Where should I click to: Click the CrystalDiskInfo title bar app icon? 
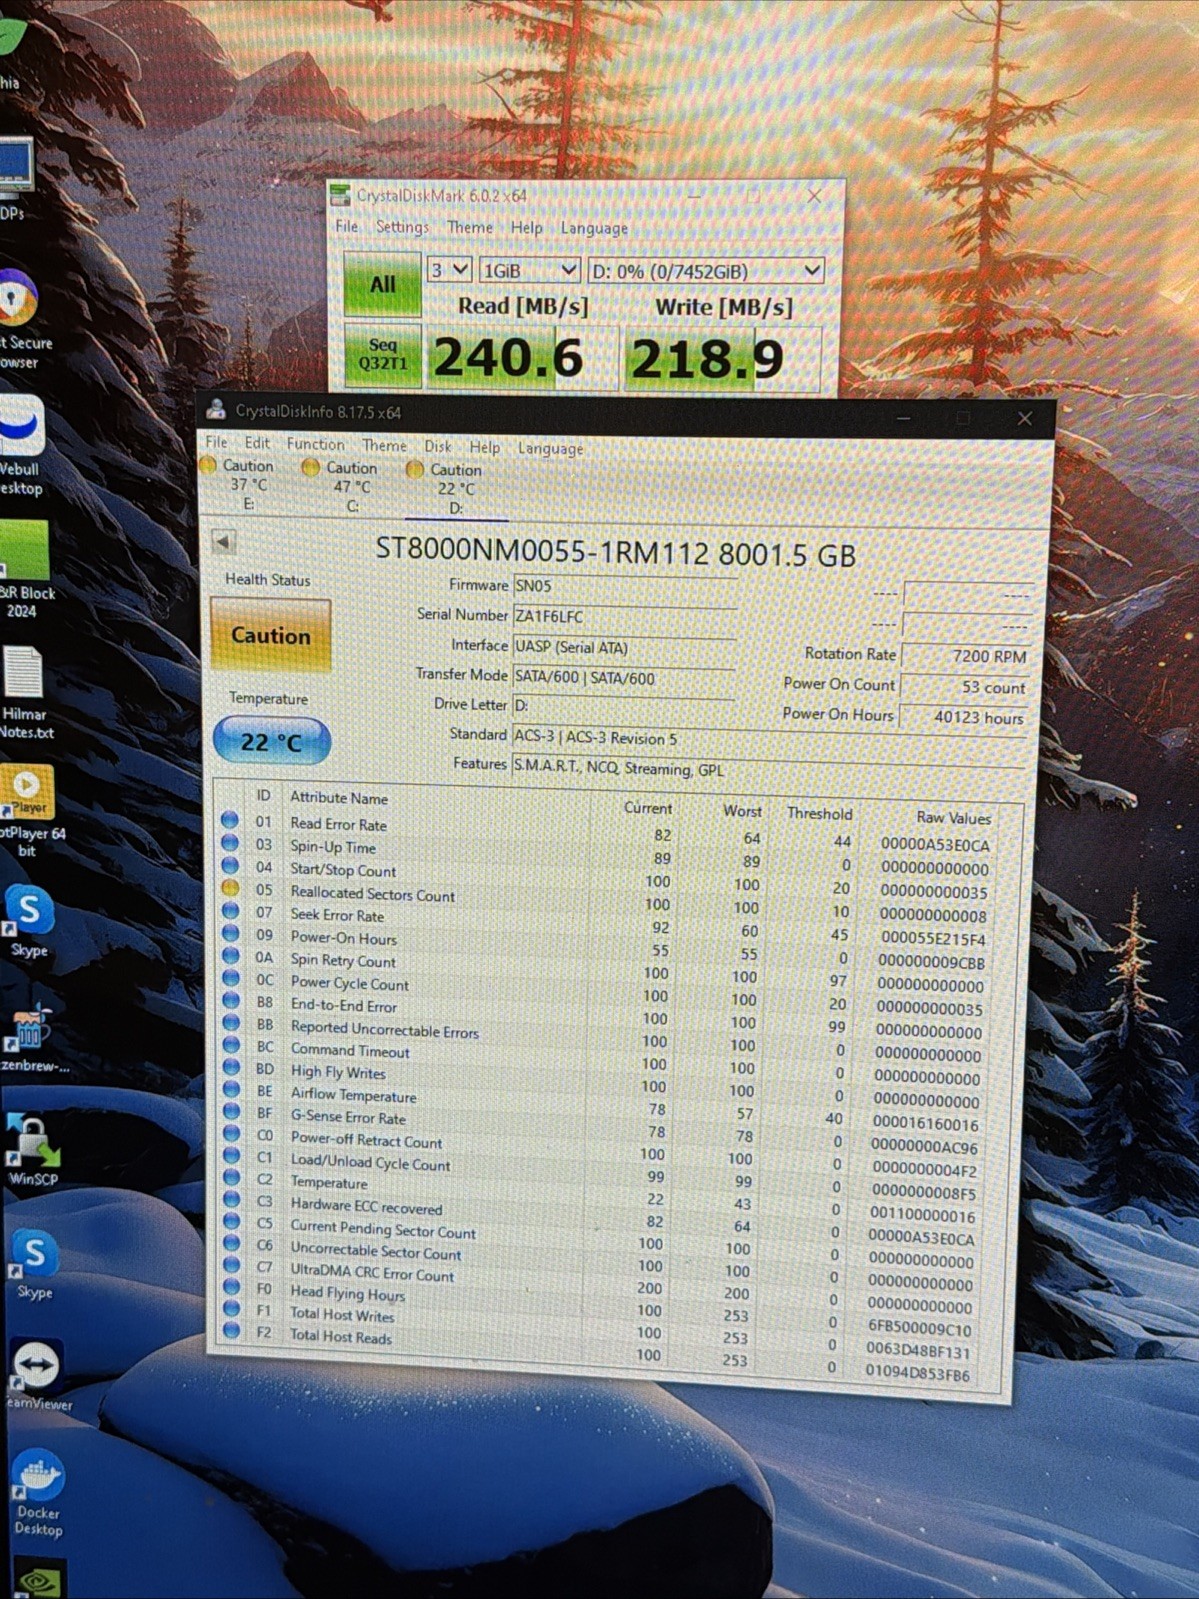[x=215, y=410]
